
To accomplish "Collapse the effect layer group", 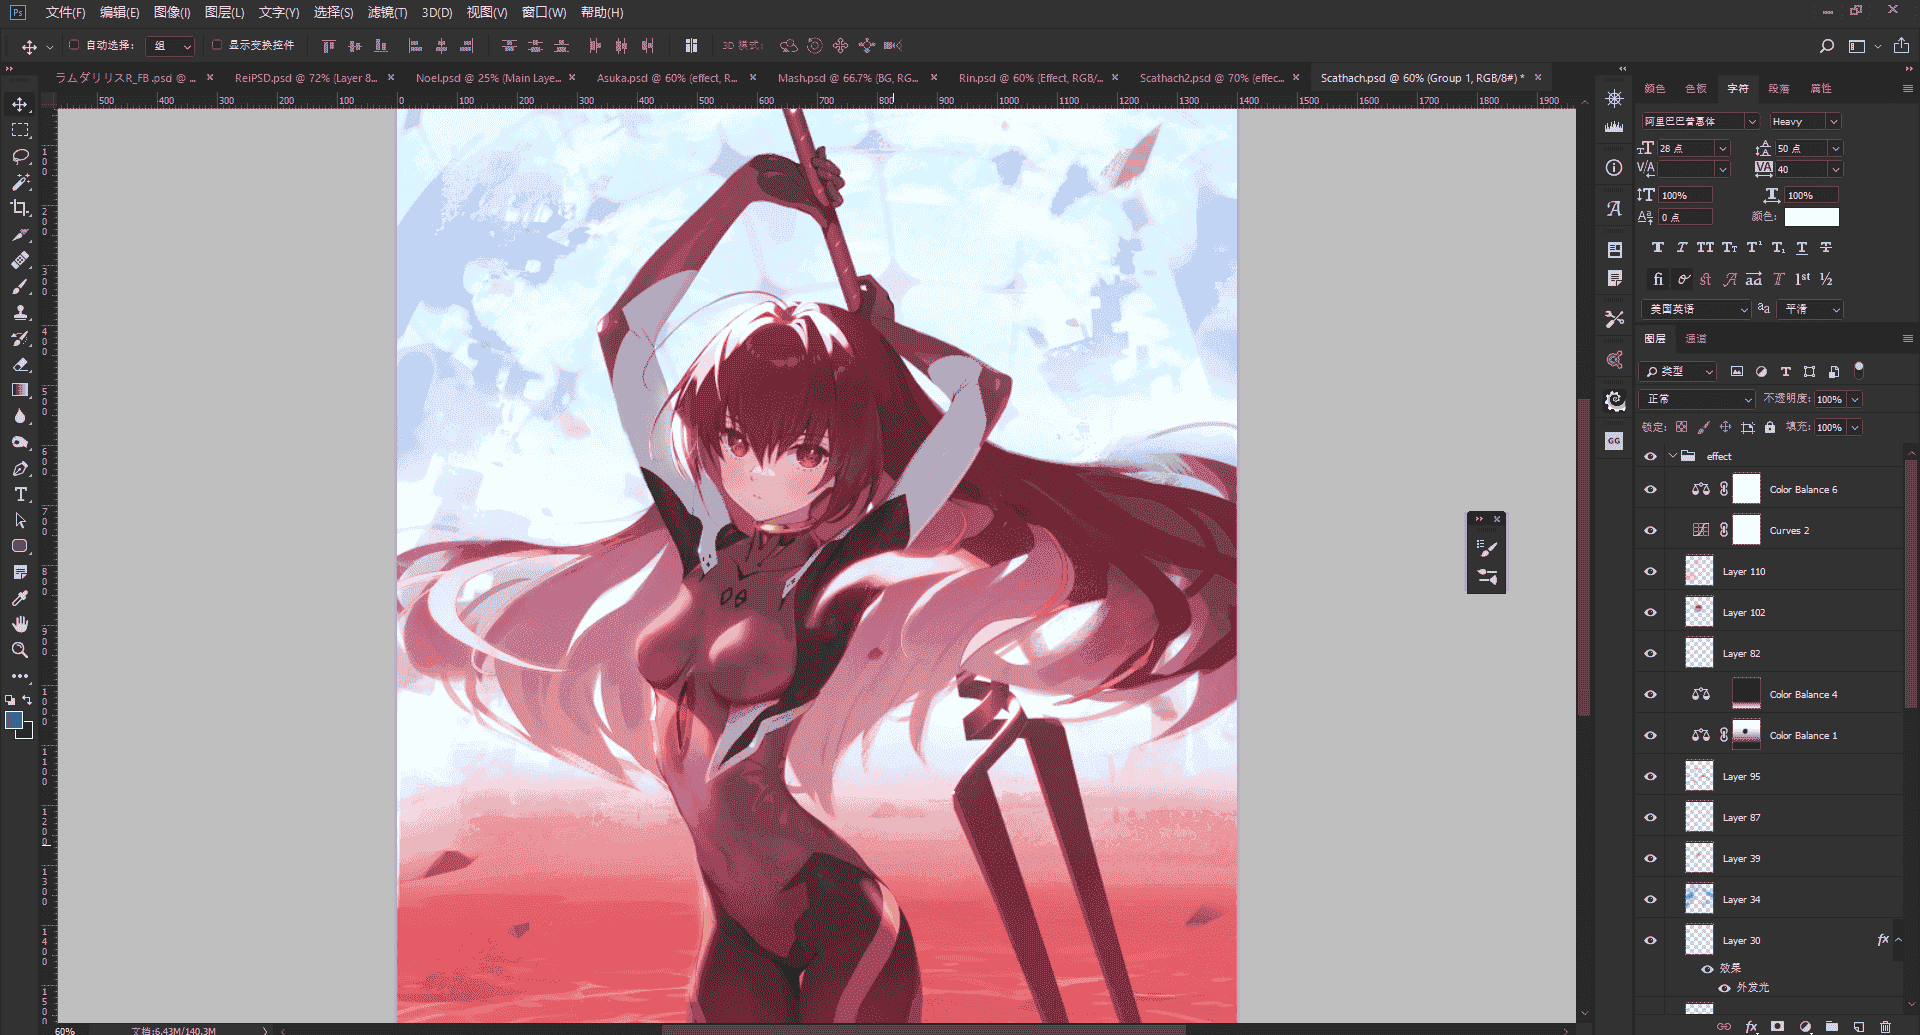I will click(1672, 456).
